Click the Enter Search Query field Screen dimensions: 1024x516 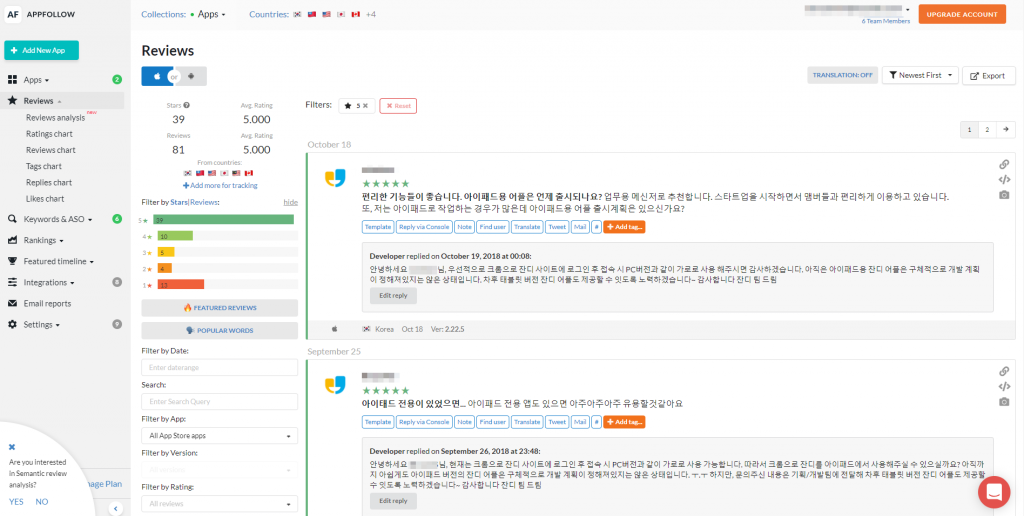(x=219, y=401)
